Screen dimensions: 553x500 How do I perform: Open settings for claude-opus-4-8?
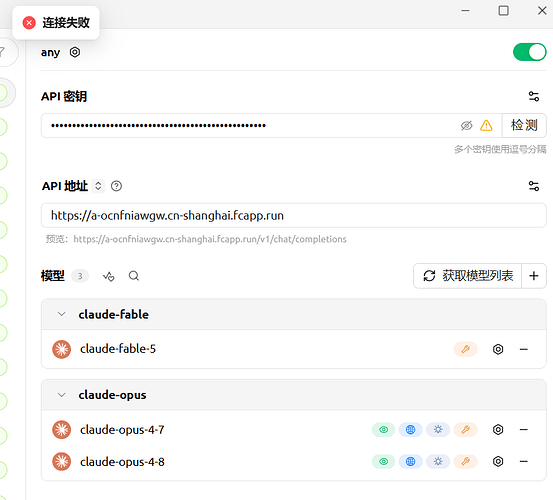coord(498,461)
